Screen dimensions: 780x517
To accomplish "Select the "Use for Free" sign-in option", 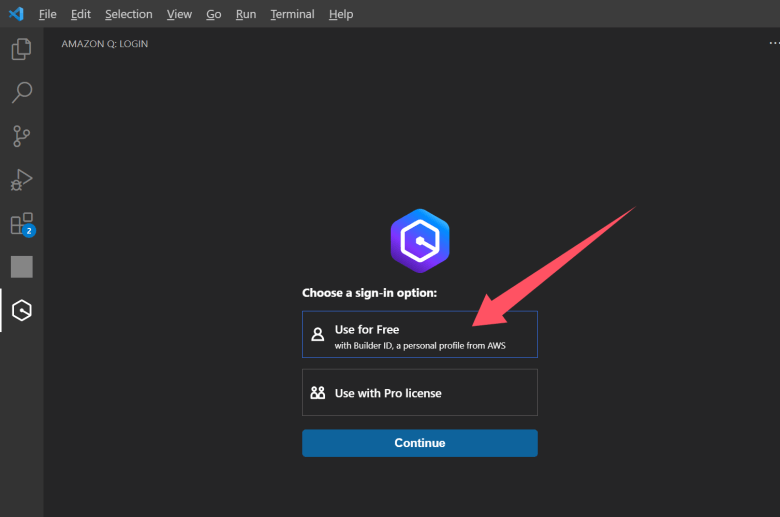I will click(419, 334).
